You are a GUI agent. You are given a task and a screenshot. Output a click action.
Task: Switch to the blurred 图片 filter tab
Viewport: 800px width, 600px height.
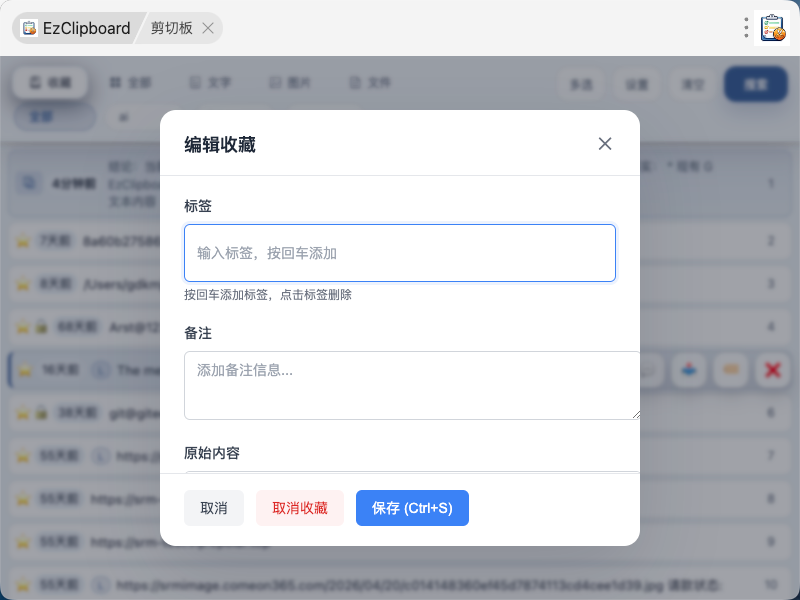point(290,83)
